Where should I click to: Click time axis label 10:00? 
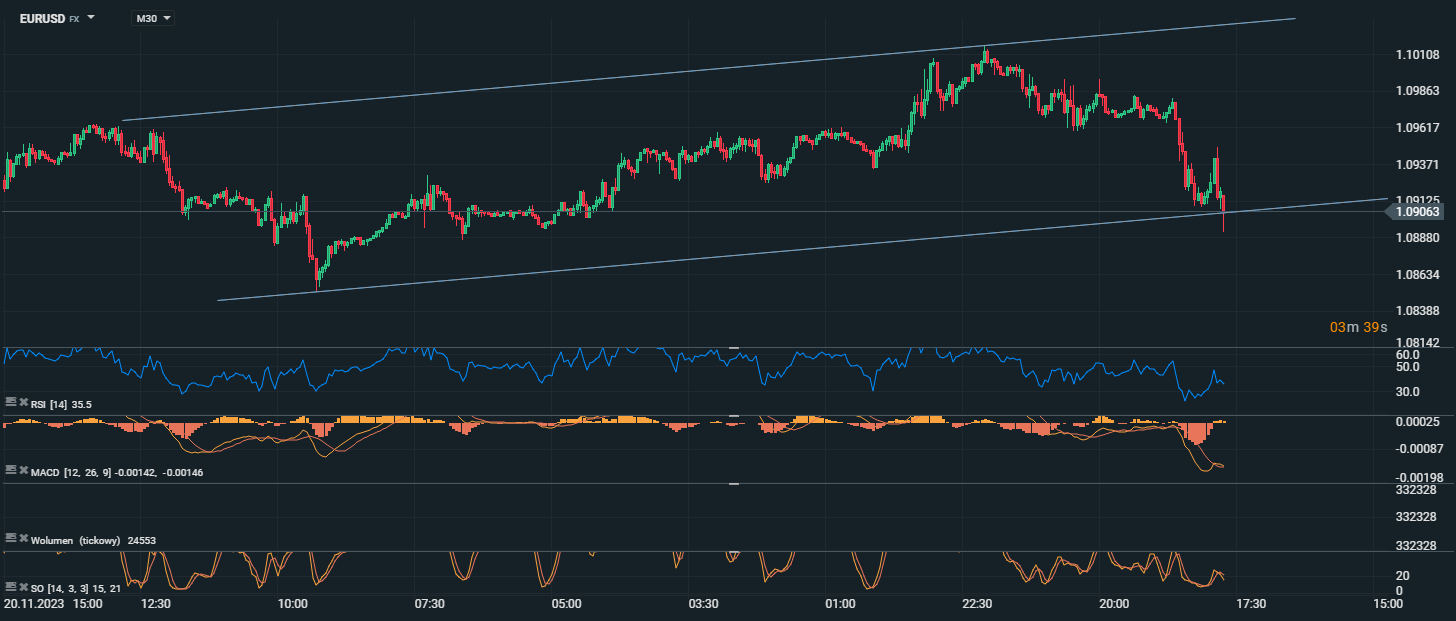[292, 604]
